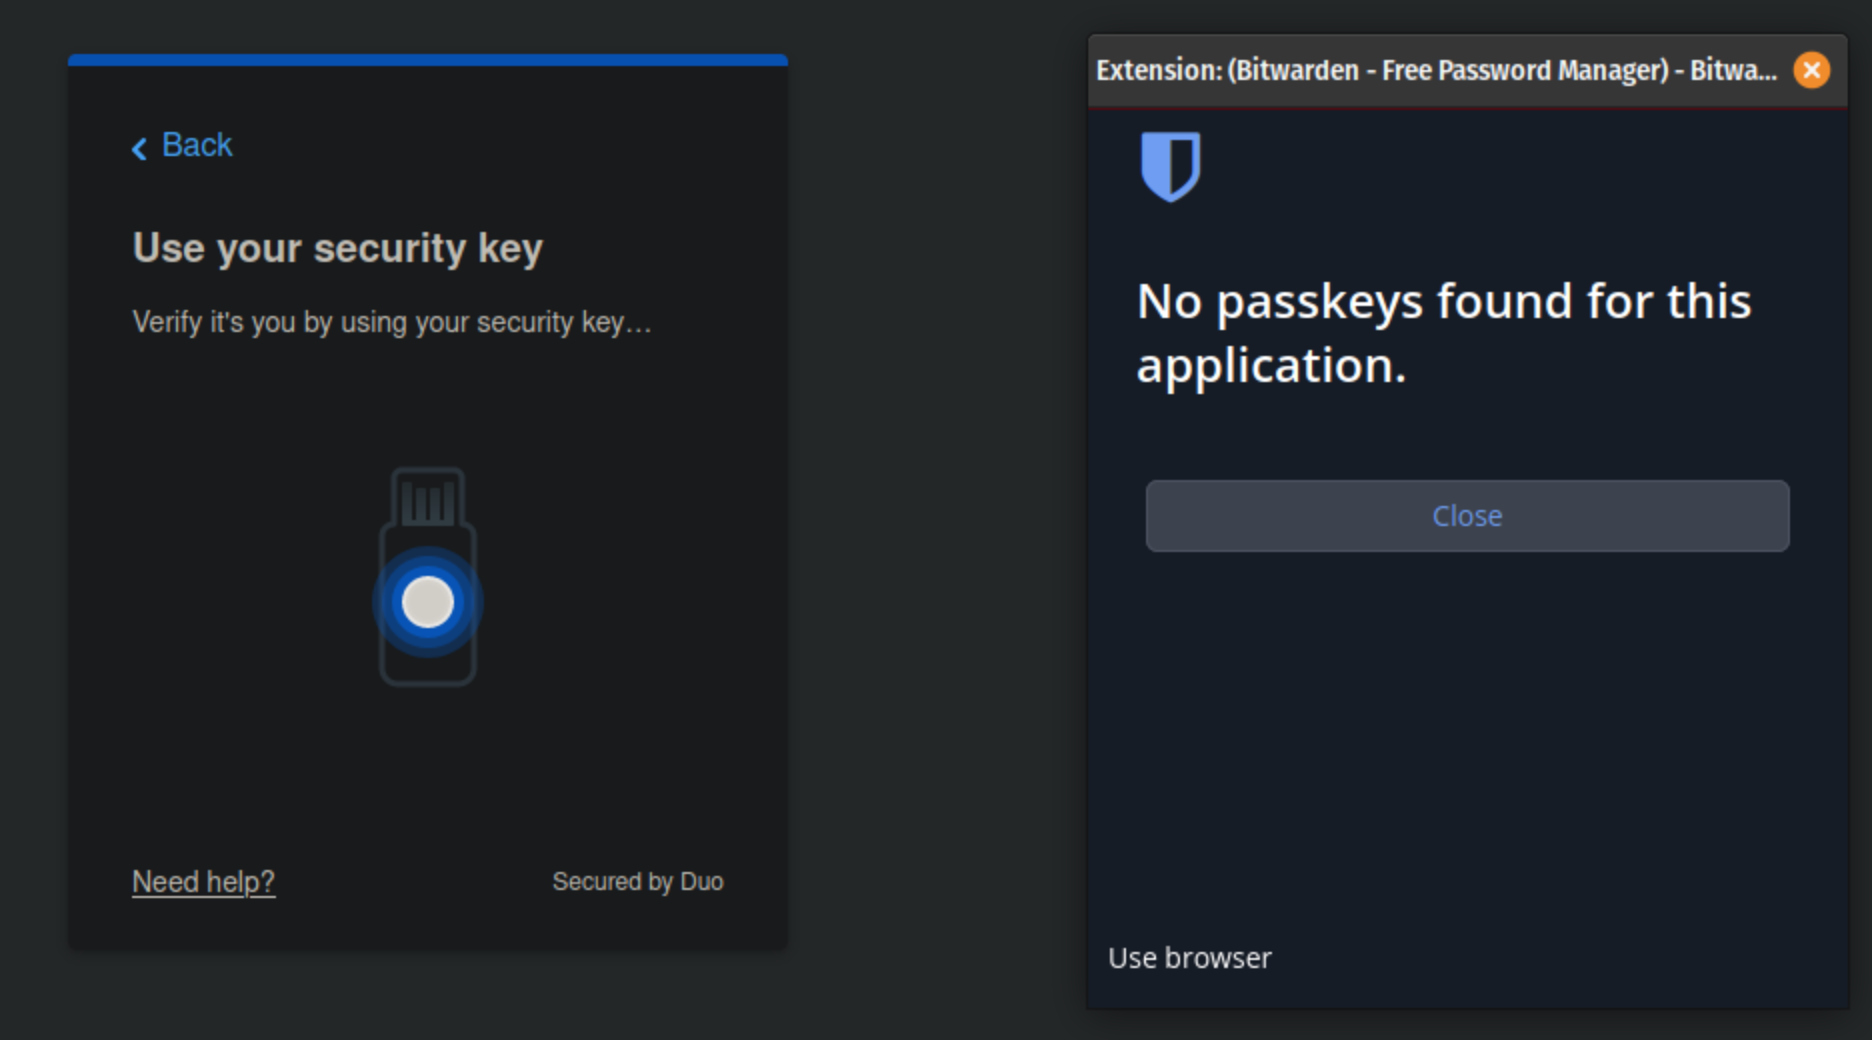The image size is (1872, 1040).
Task: Click the back chevron arrow icon
Action: click(x=140, y=149)
